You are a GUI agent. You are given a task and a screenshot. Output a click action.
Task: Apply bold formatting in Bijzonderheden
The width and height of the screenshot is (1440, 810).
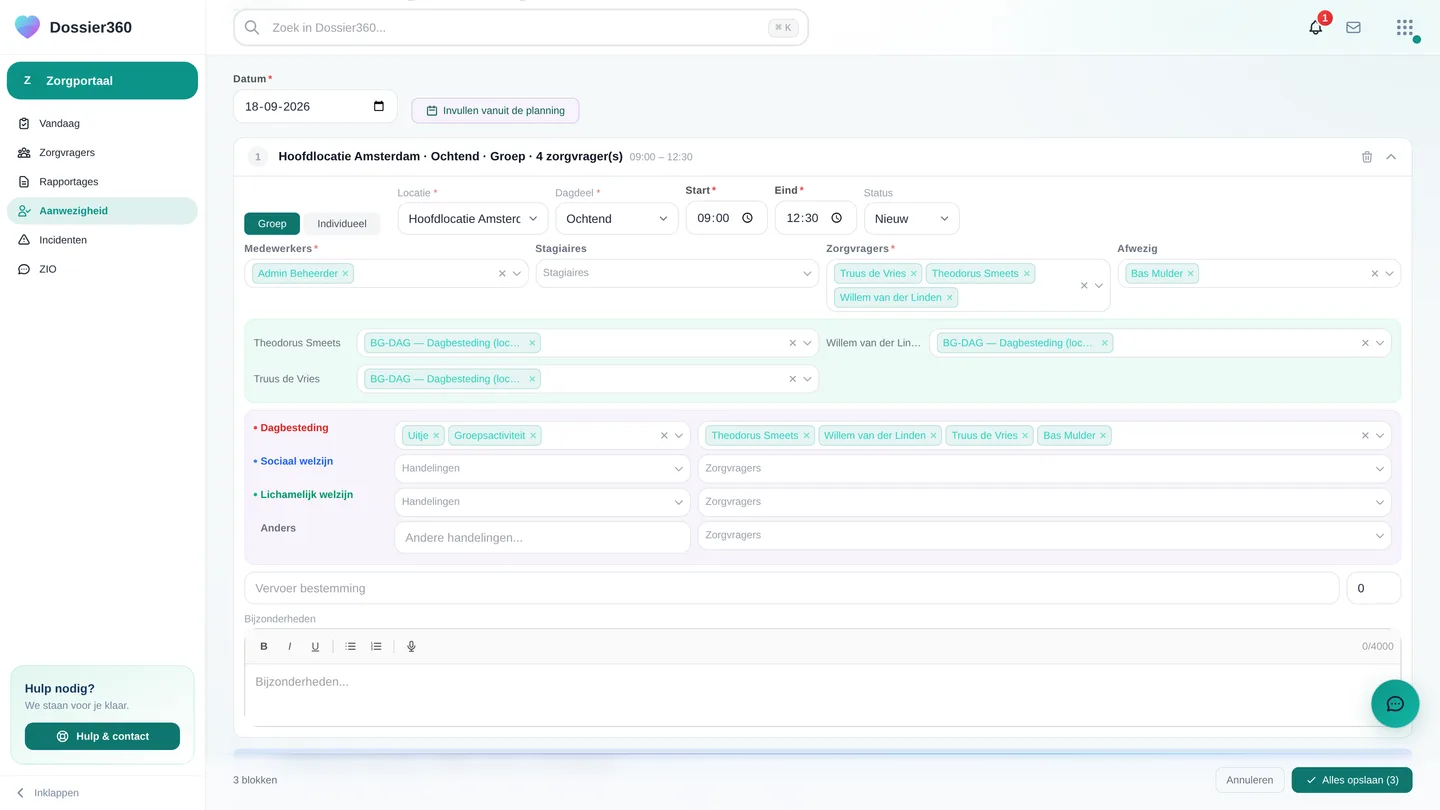click(264, 646)
